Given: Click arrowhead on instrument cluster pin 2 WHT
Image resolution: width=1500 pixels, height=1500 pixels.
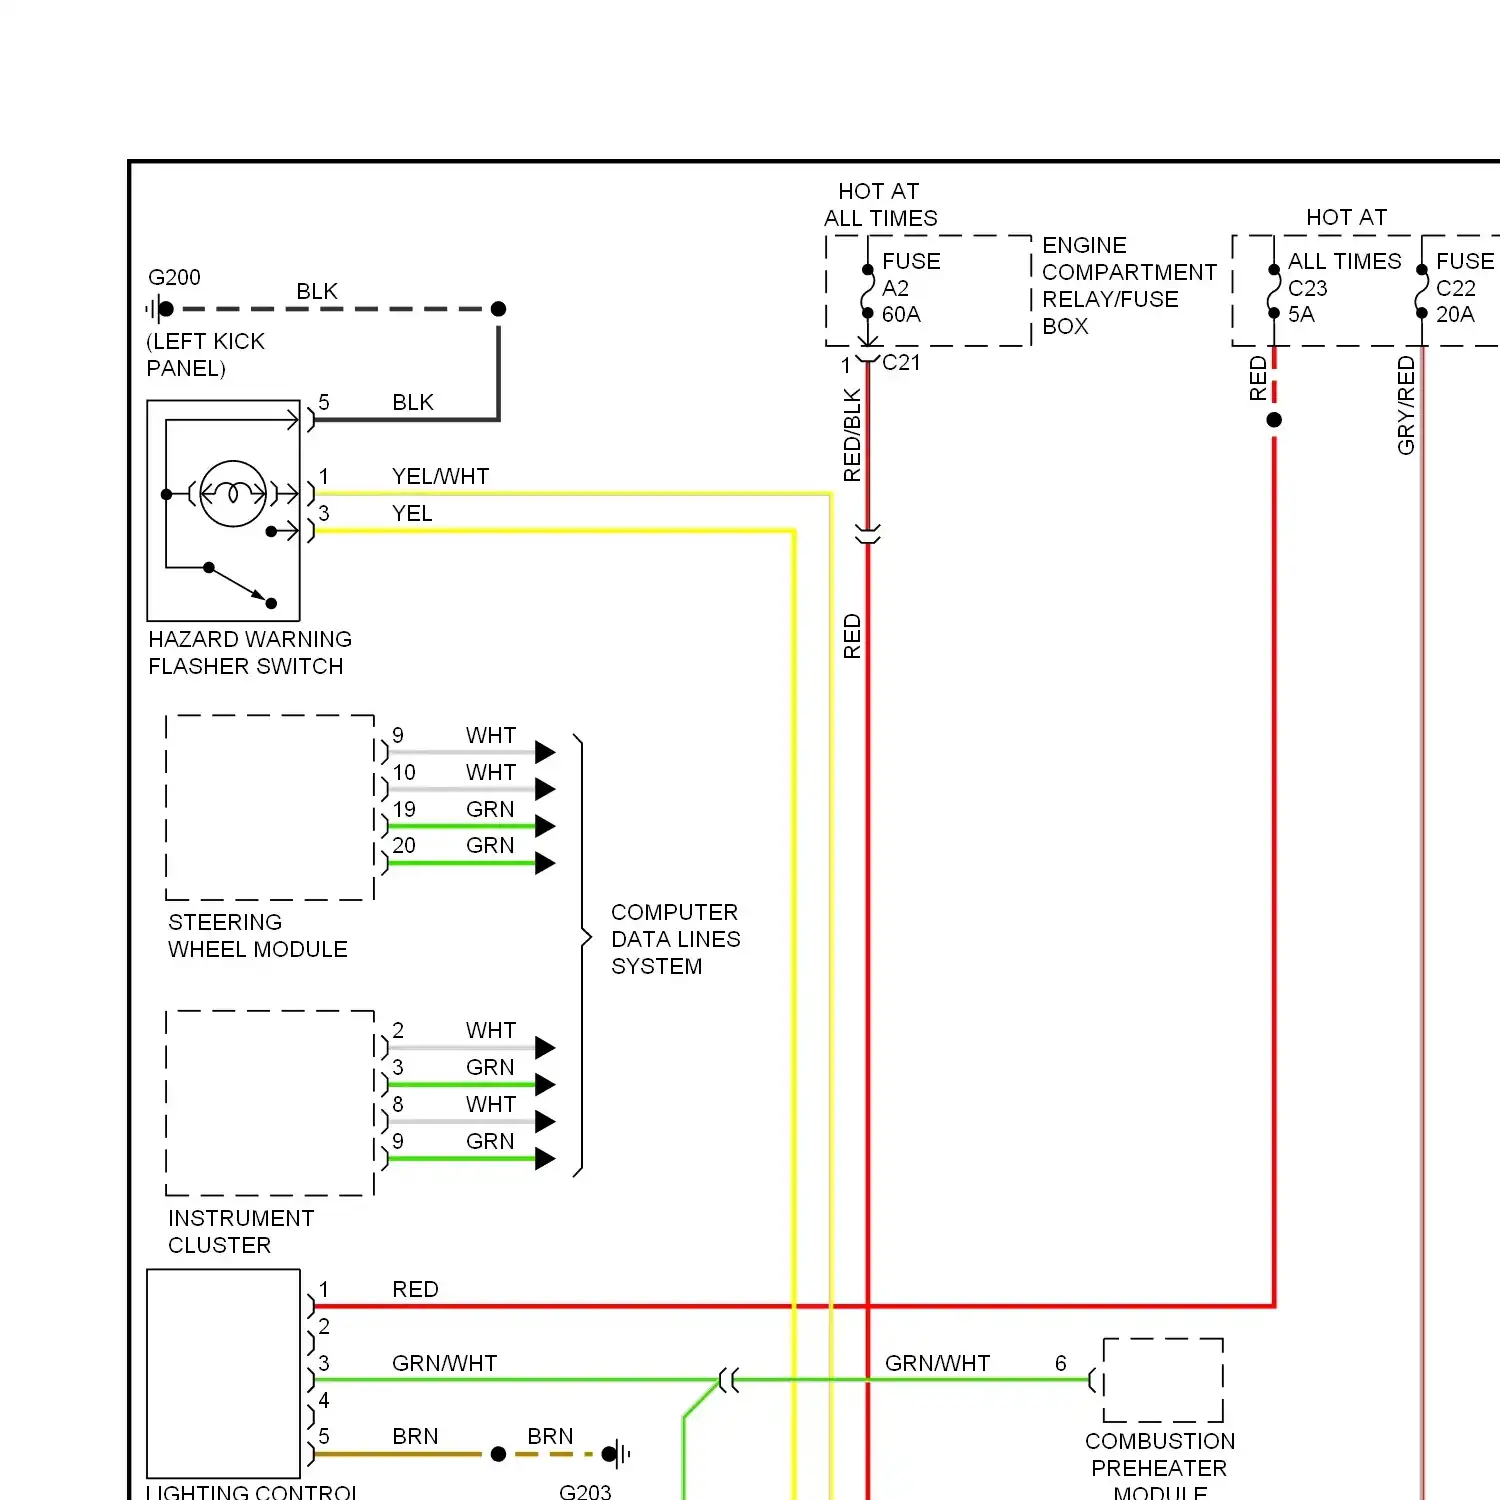Looking at the screenshot, I should click(545, 1048).
